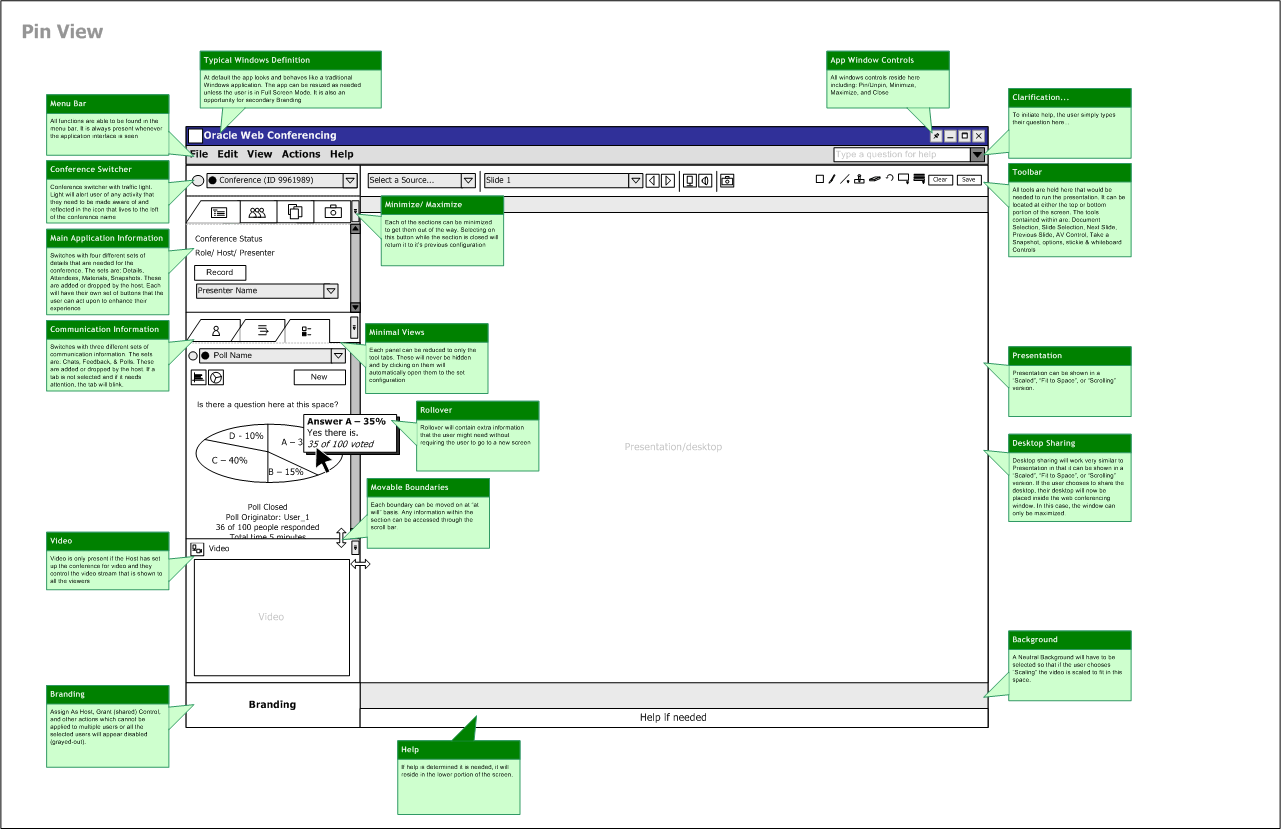Click the C – 40% pie slice
The image size is (1281, 829).
(229, 462)
